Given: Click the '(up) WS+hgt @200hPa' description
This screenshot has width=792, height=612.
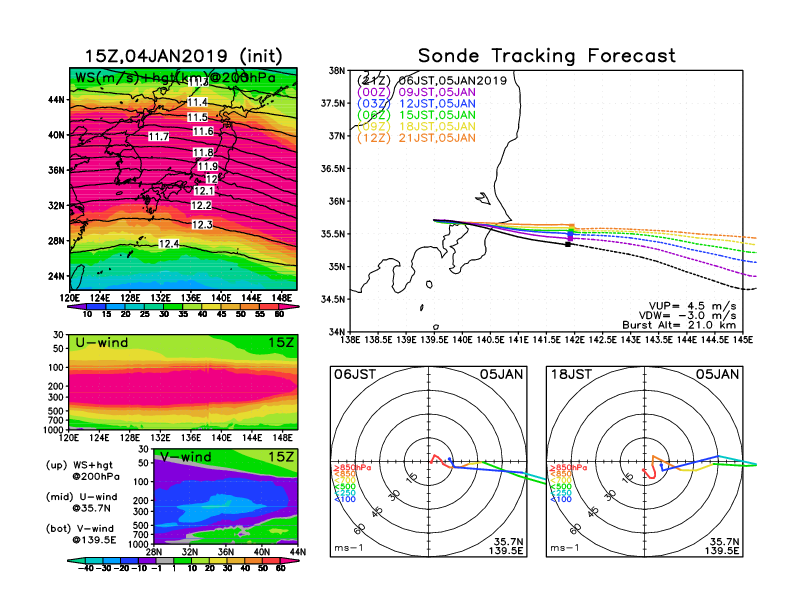Looking at the screenshot, I should (x=83, y=470).
